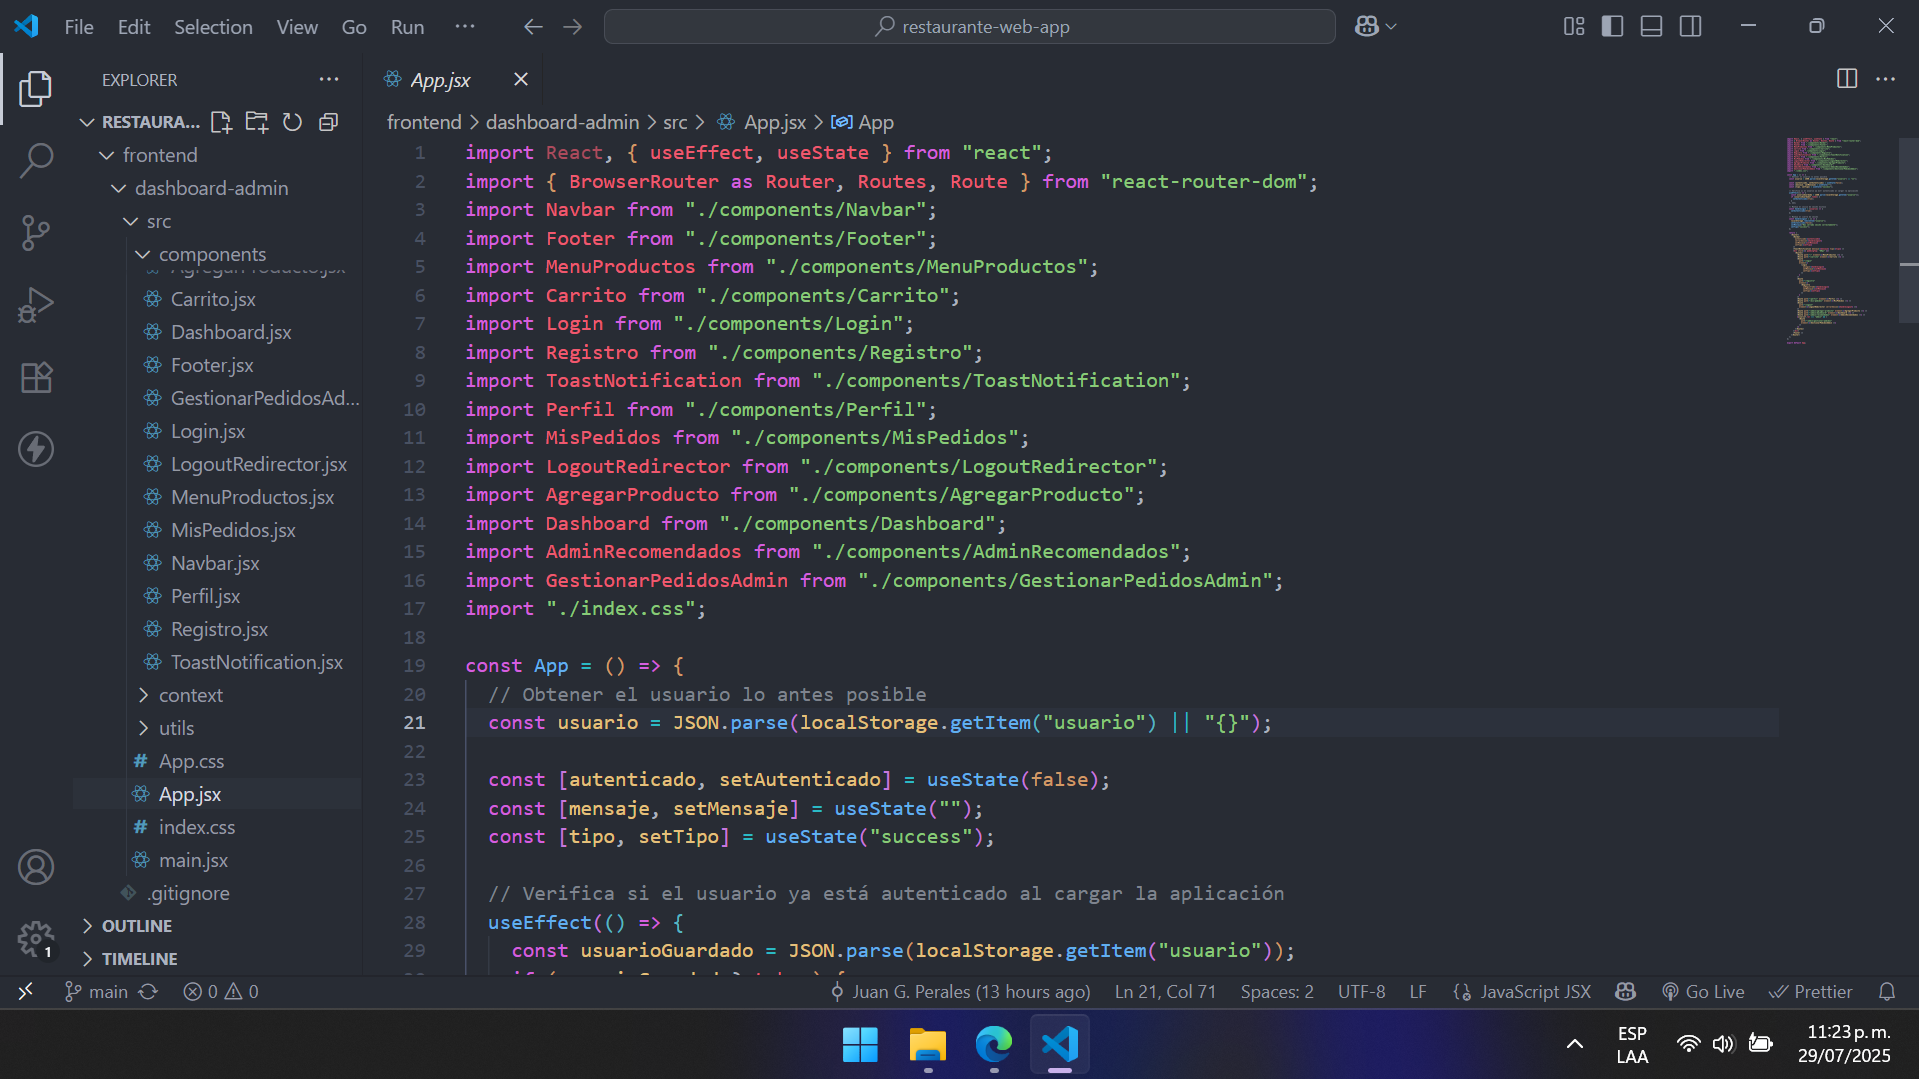1919x1079 pixels.
Task: Click the restaurante-web-app search box
Action: point(969,27)
